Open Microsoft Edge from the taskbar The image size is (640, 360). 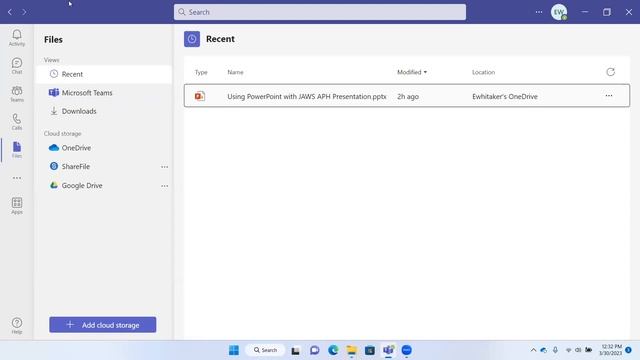pos(333,350)
